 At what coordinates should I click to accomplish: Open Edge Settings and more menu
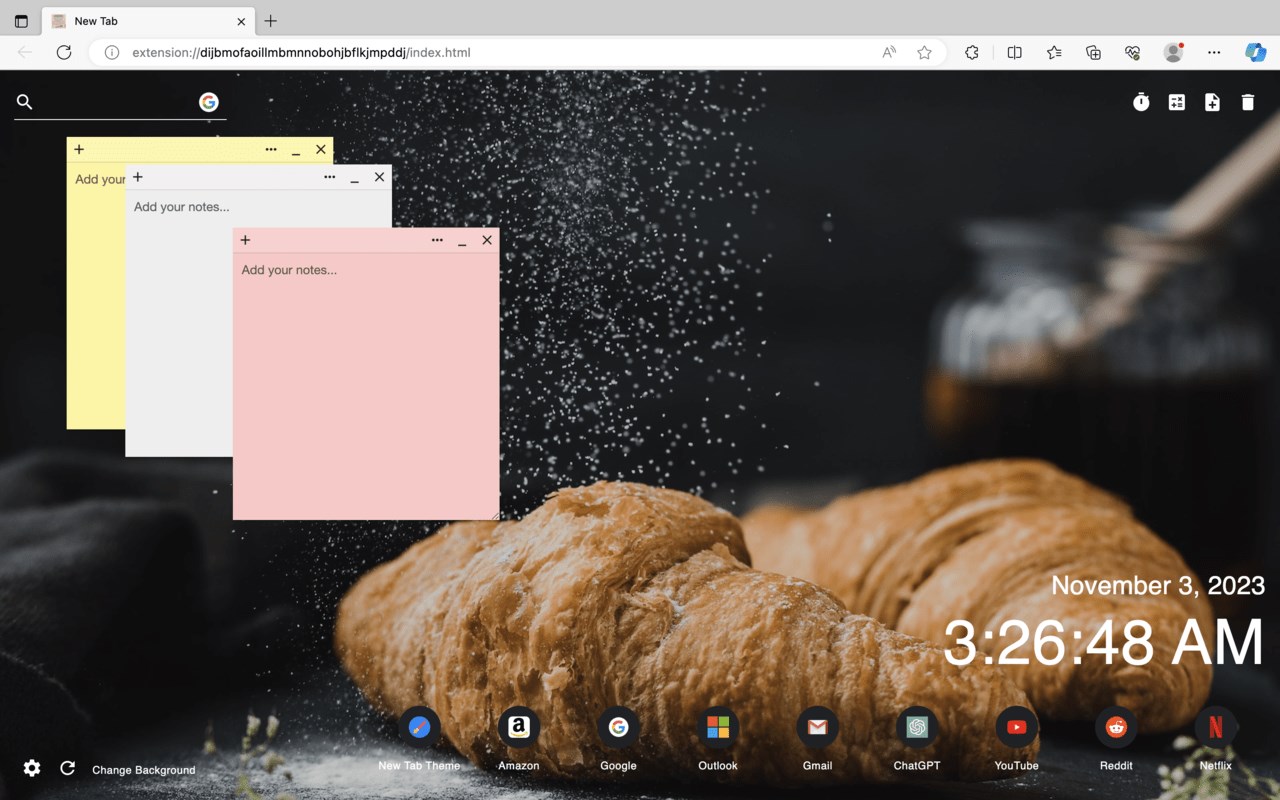(x=1214, y=52)
